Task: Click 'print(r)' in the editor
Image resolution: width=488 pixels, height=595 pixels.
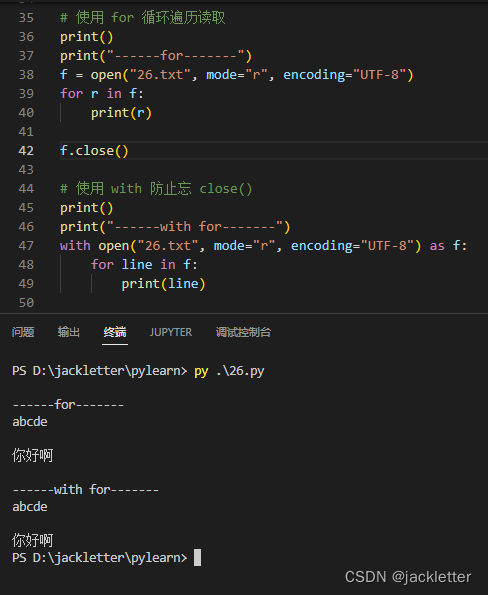Action: (x=121, y=113)
